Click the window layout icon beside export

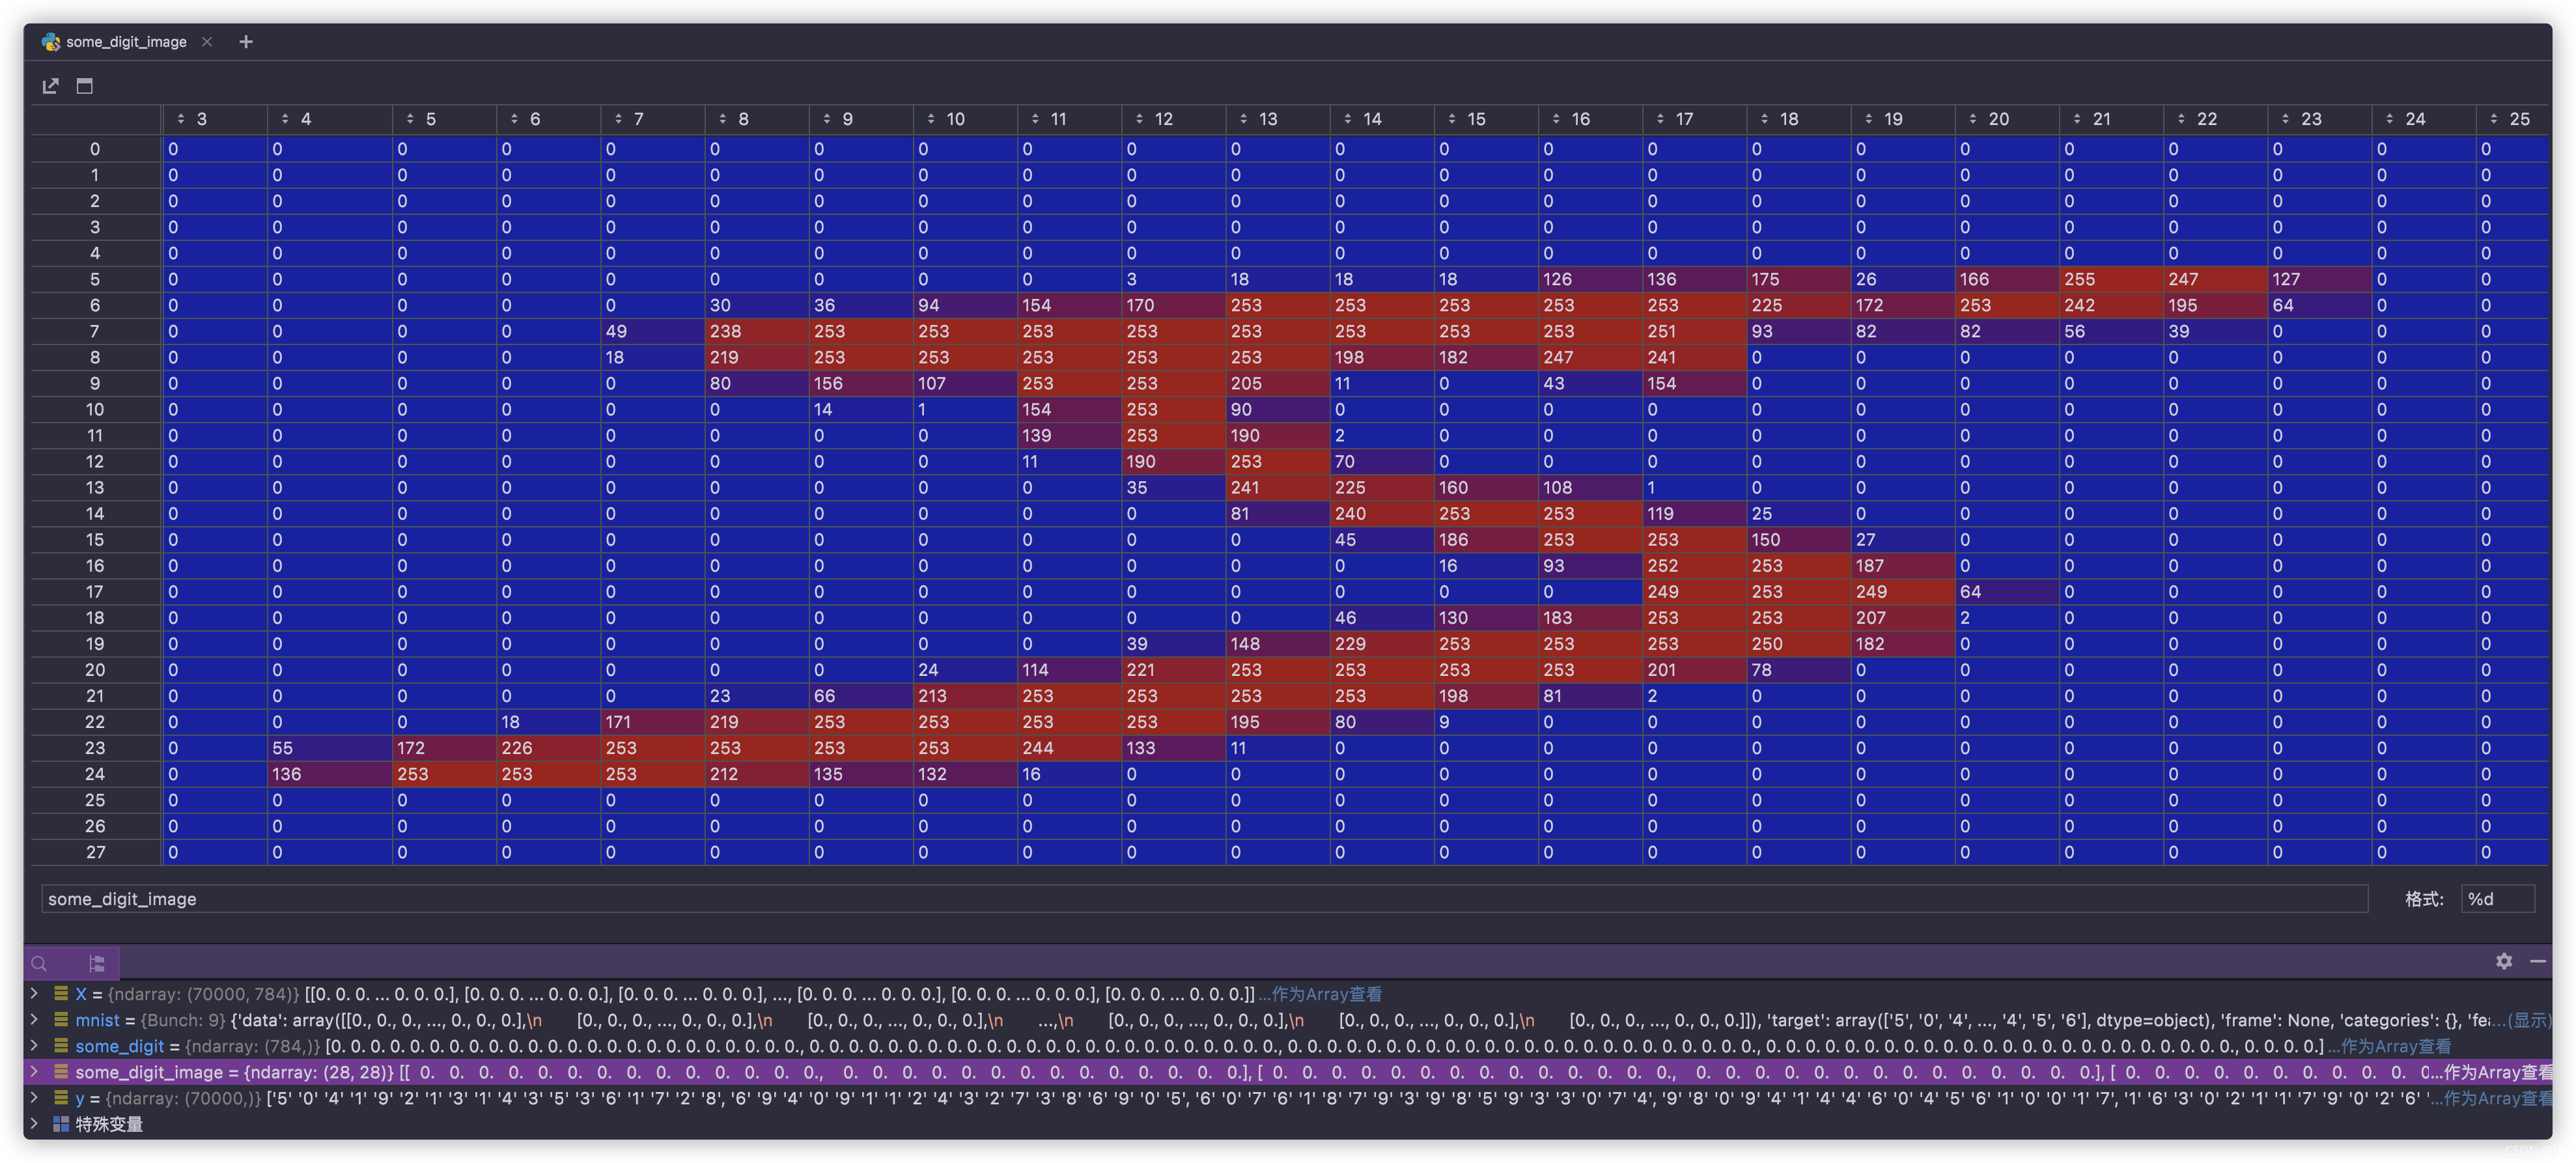pos(85,86)
